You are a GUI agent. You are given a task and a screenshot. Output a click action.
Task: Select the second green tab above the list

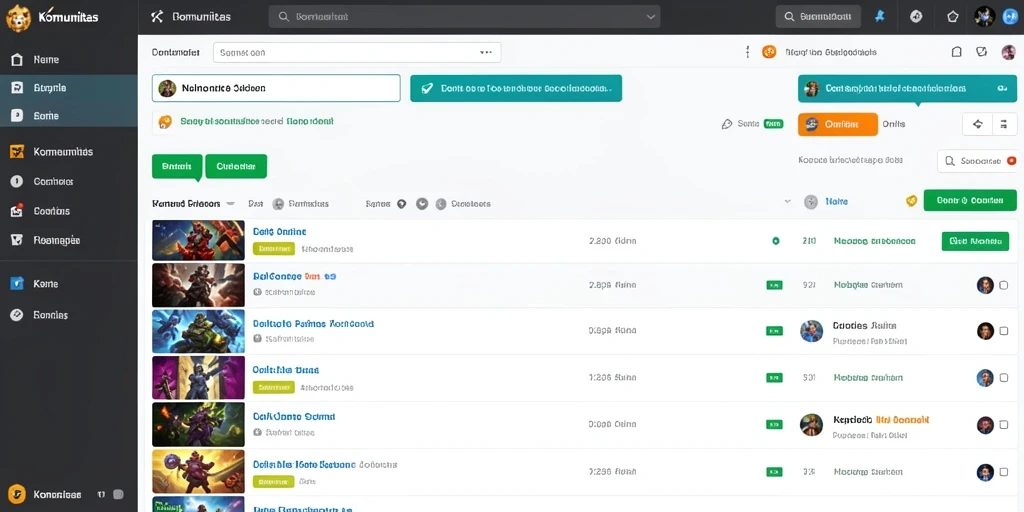tap(236, 167)
